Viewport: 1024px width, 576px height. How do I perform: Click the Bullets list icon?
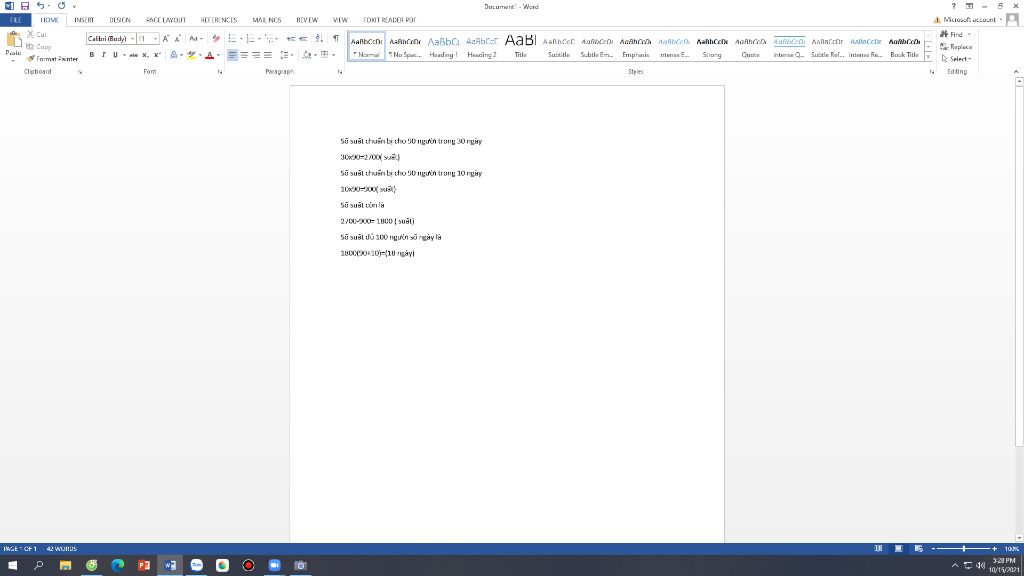click(x=233, y=38)
